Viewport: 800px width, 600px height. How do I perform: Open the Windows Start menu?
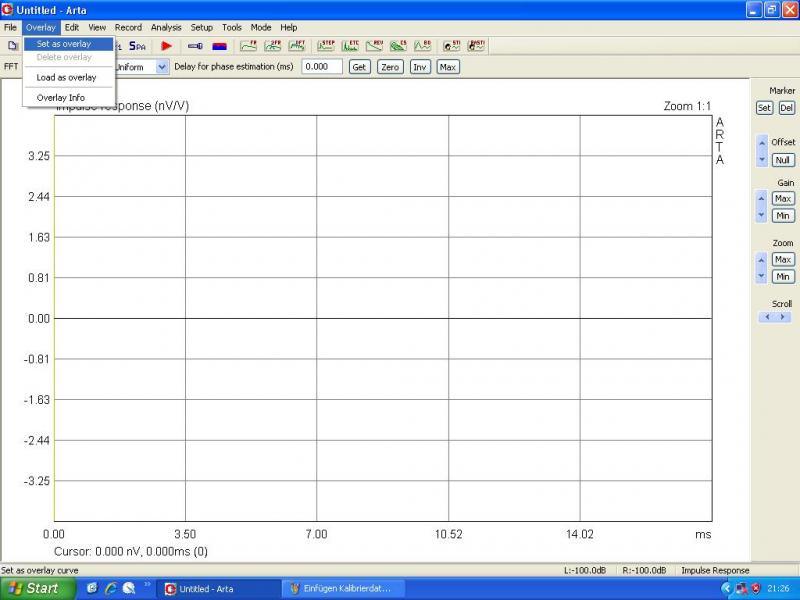(34, 588)
